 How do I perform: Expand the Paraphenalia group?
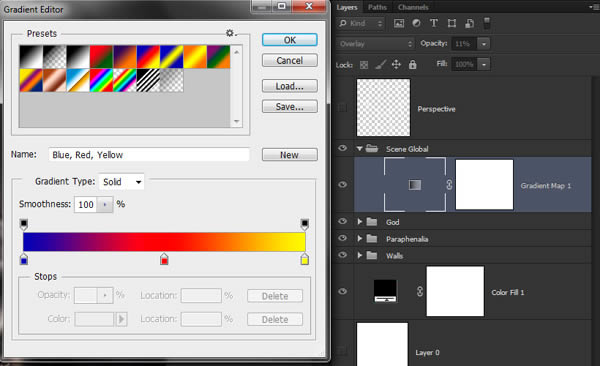359,239
